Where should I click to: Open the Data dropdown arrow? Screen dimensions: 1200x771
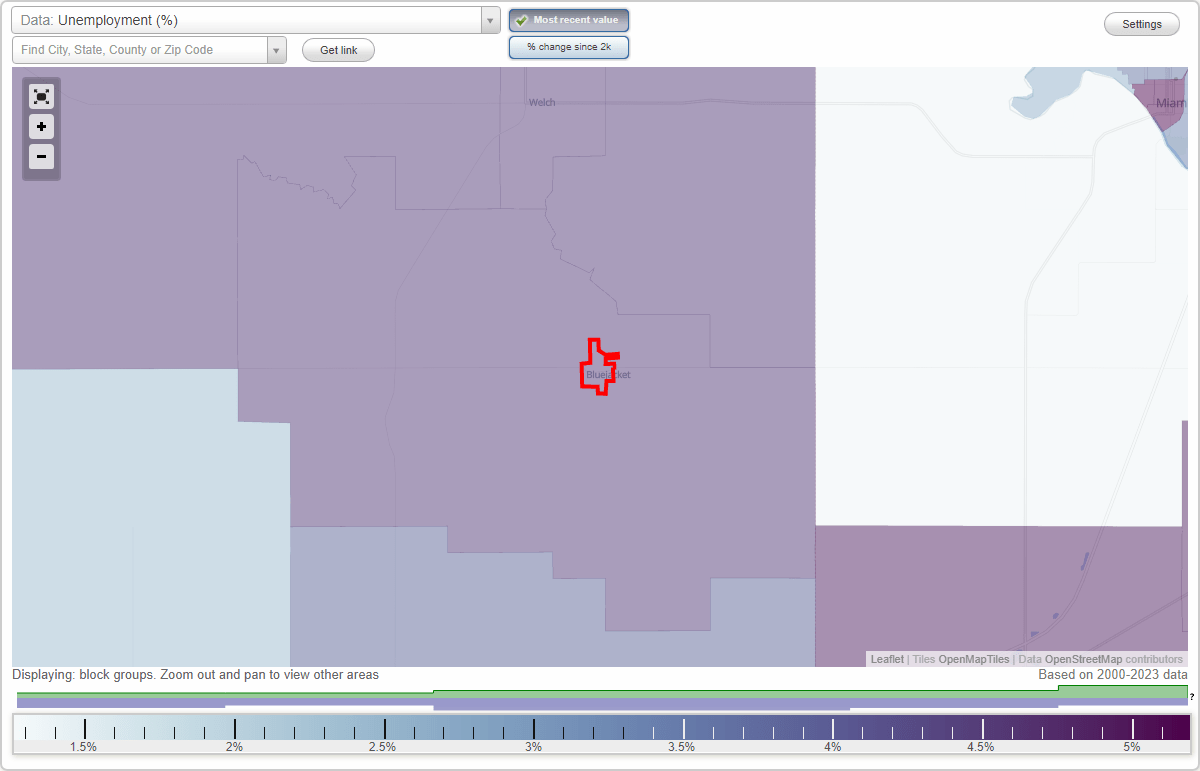[490, 20]
